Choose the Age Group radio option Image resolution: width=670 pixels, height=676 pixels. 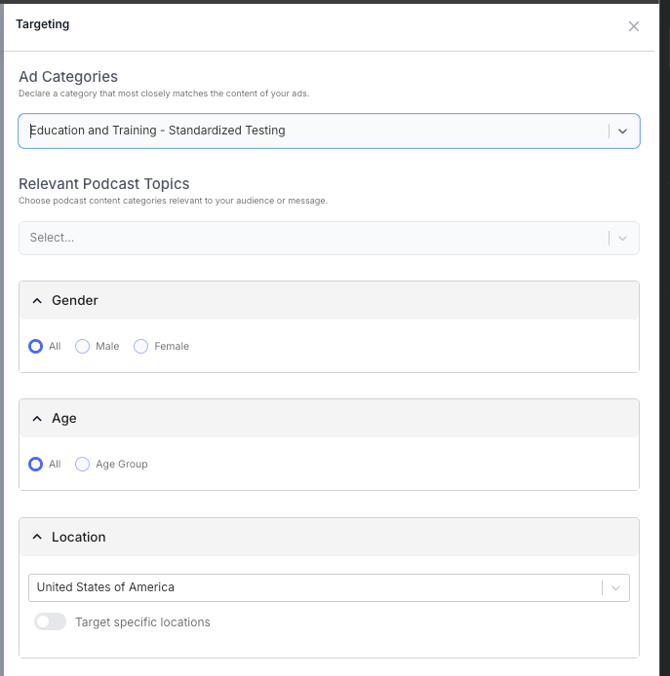[83, 464]
